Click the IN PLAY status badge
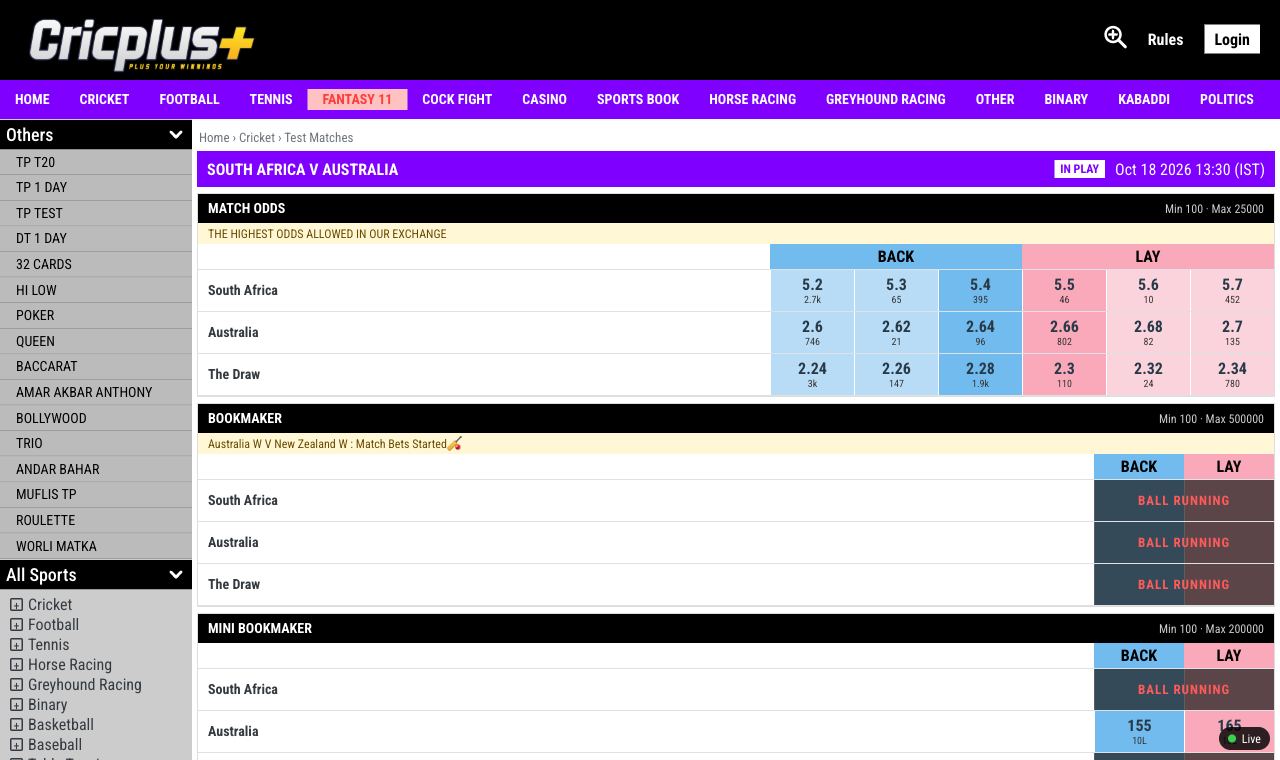This screenshot has height=760, width=1280. (1079, 169)
